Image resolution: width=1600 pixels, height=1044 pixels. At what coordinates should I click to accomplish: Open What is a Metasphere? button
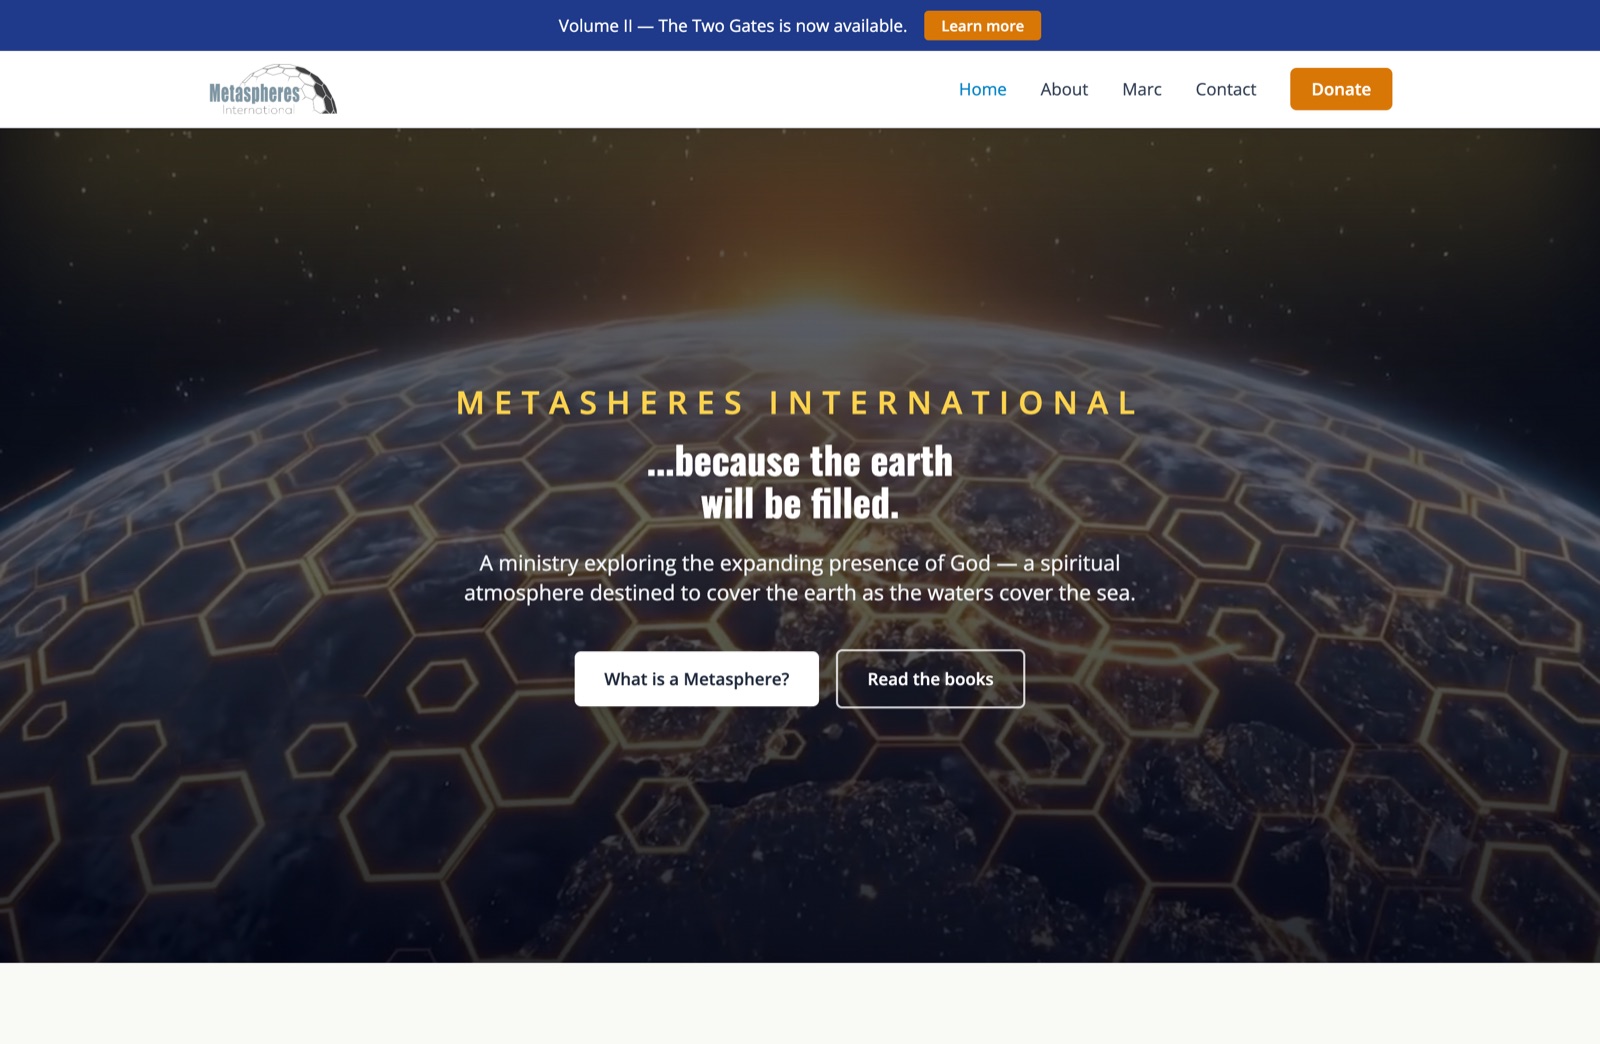pos(697,679)
